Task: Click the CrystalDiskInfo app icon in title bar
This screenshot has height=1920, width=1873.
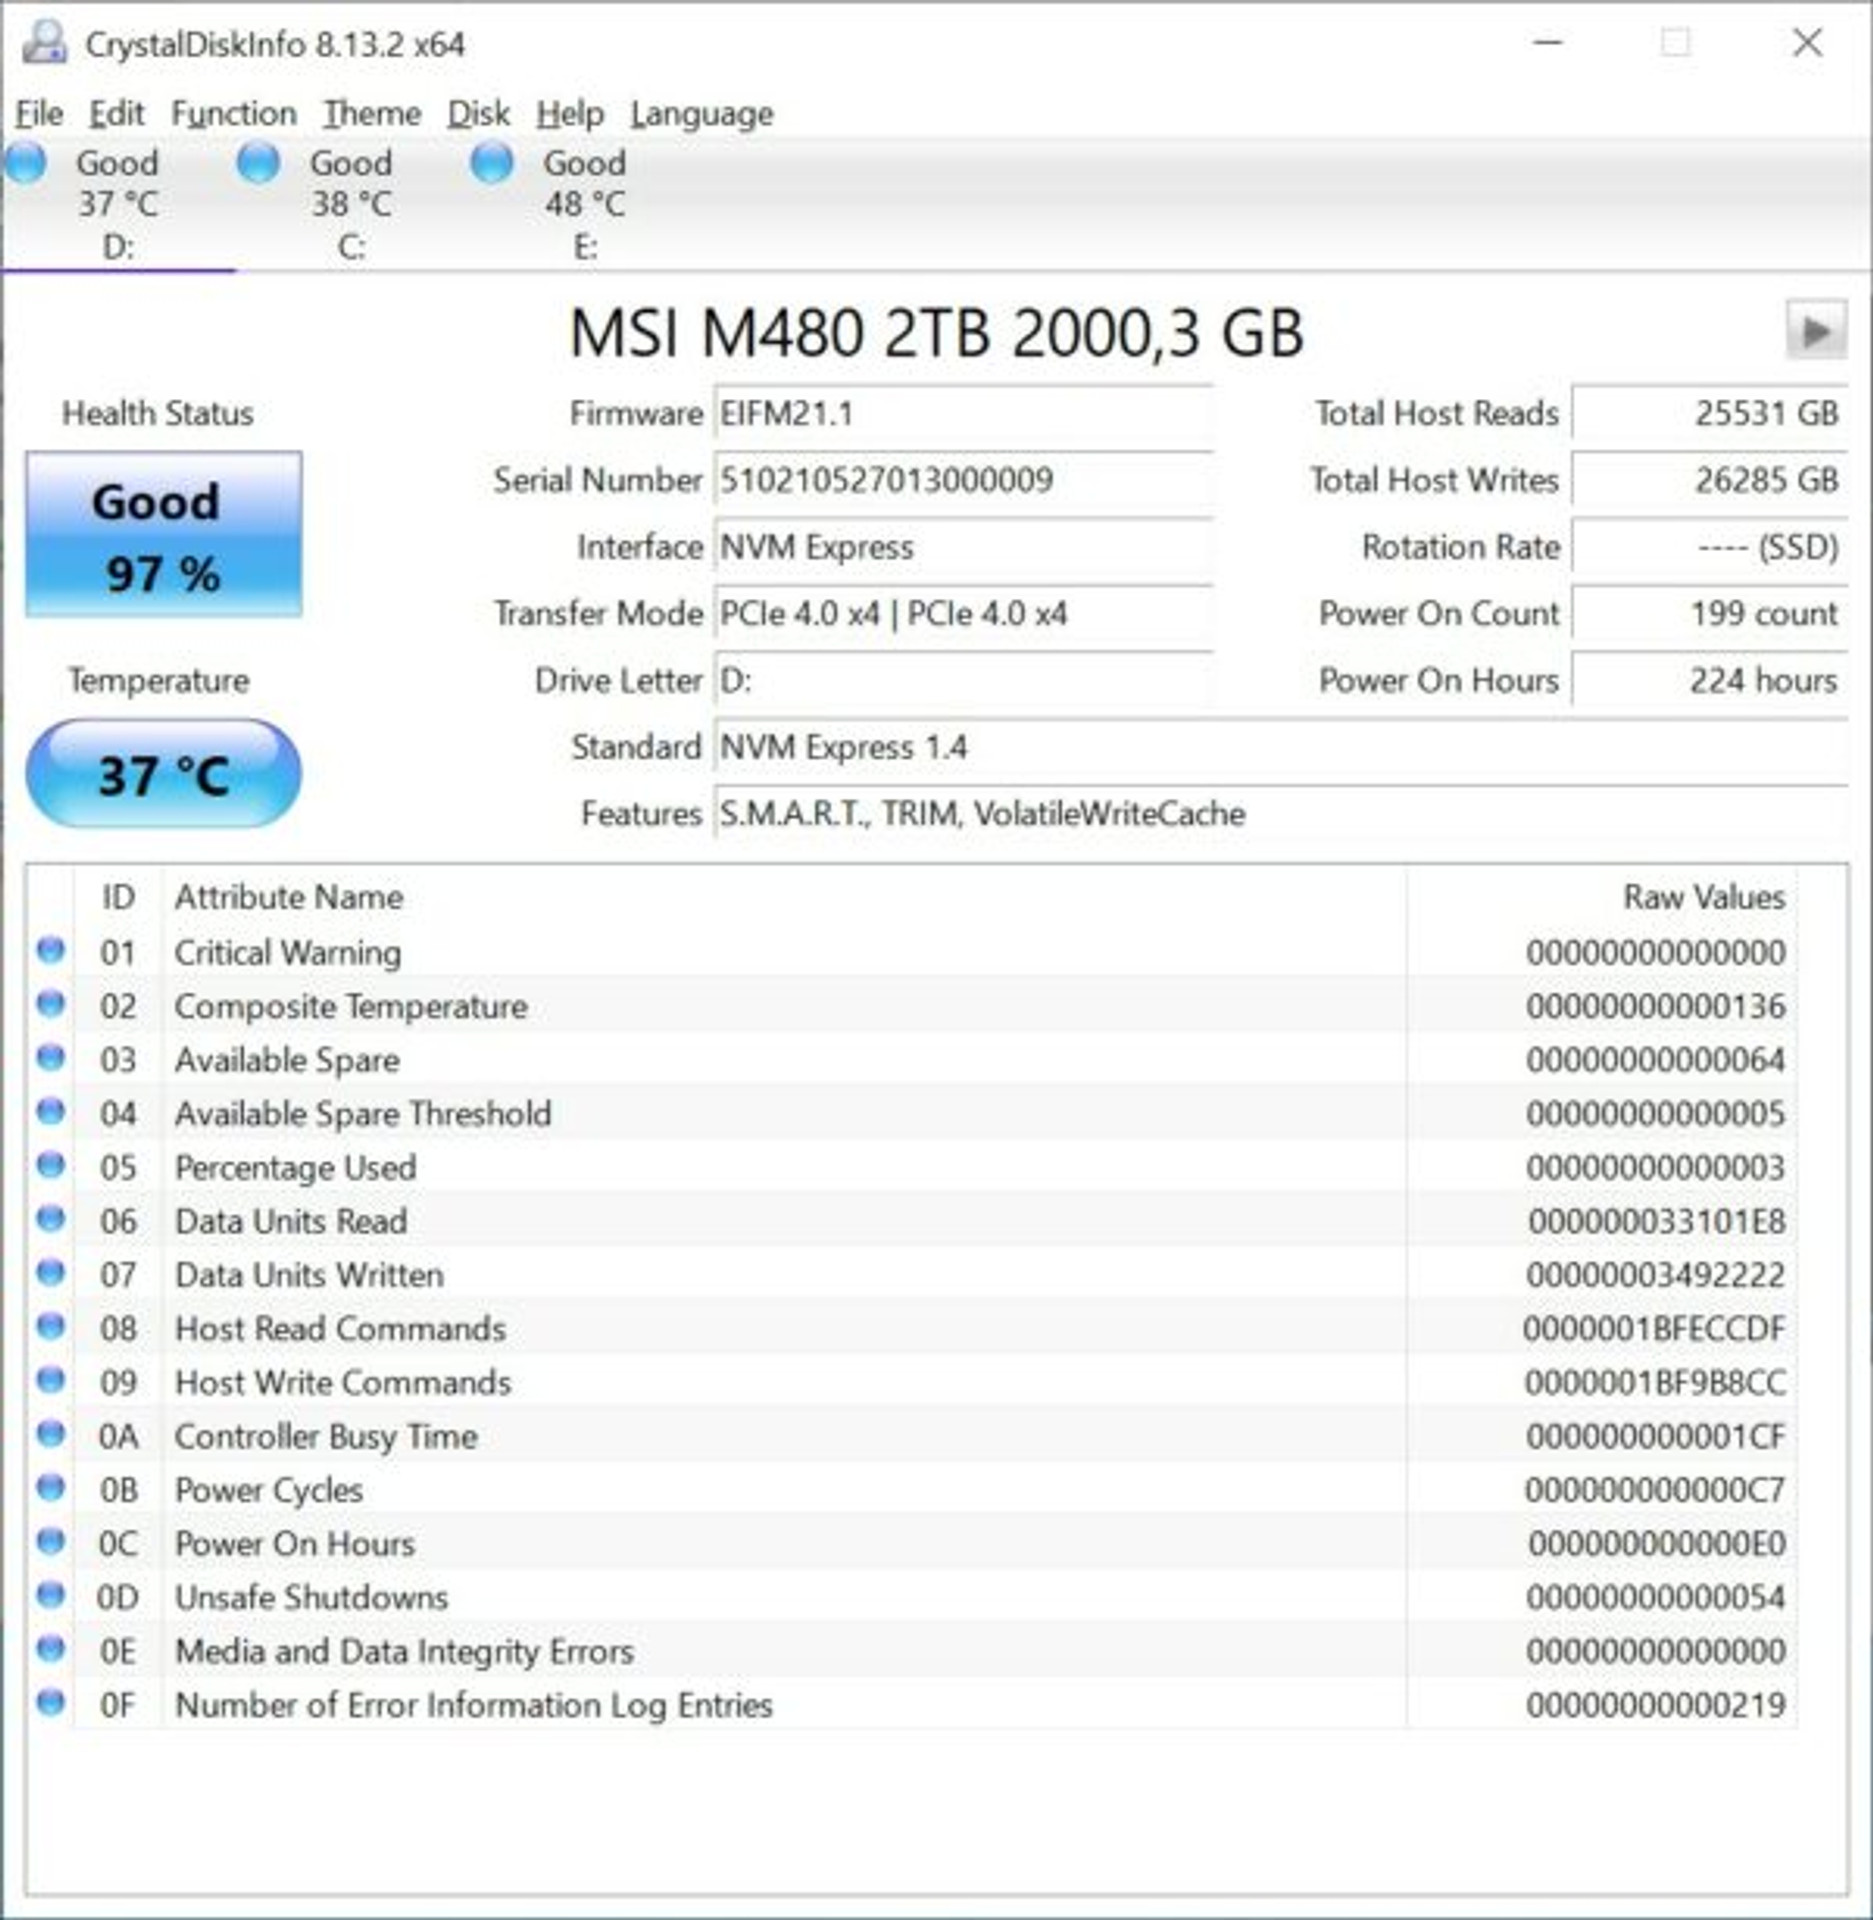Action: [x=44, y=43]
